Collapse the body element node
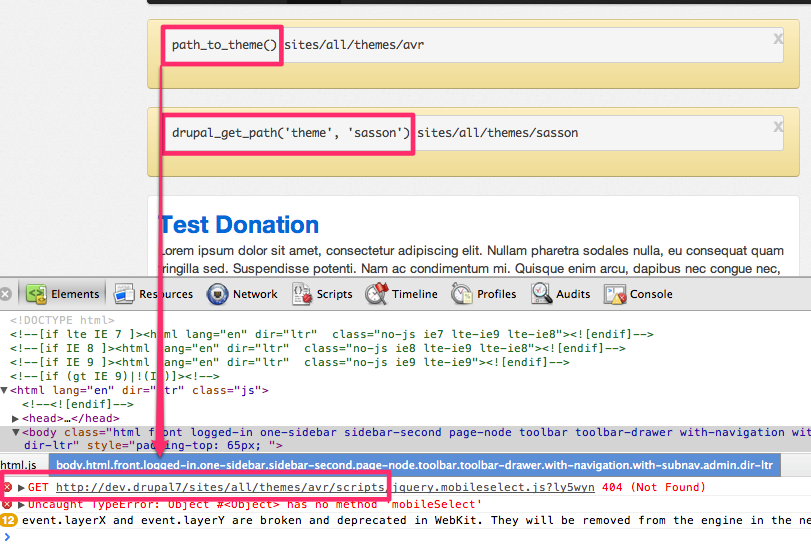The width and height of the screenshot is (811, 558). [16, 432]
